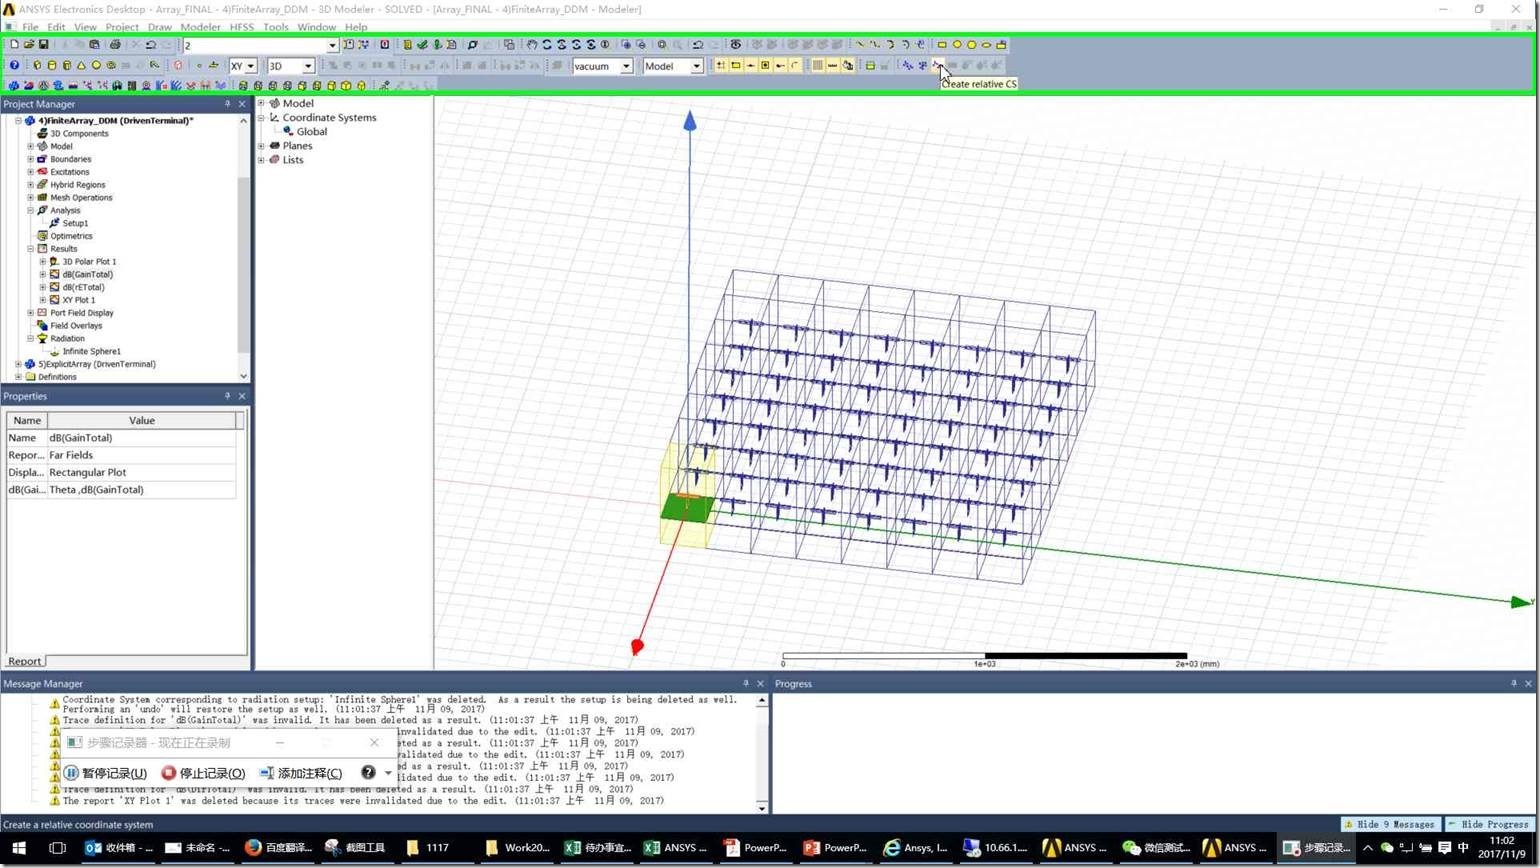
Task: Open the Tools menu
Action: click(x=275, y=27)
